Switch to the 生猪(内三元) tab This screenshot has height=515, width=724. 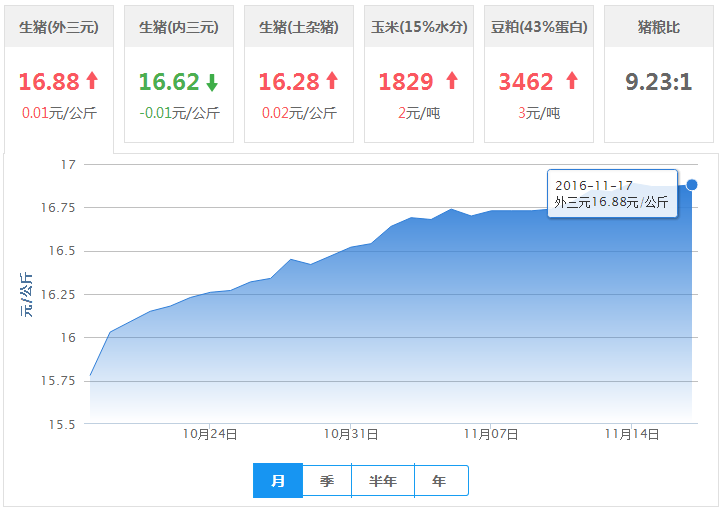[x=178, y=27]
